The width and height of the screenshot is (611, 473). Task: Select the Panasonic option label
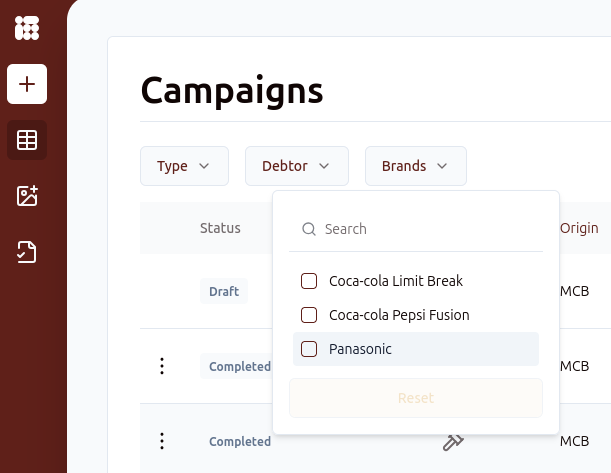[360, 349]
